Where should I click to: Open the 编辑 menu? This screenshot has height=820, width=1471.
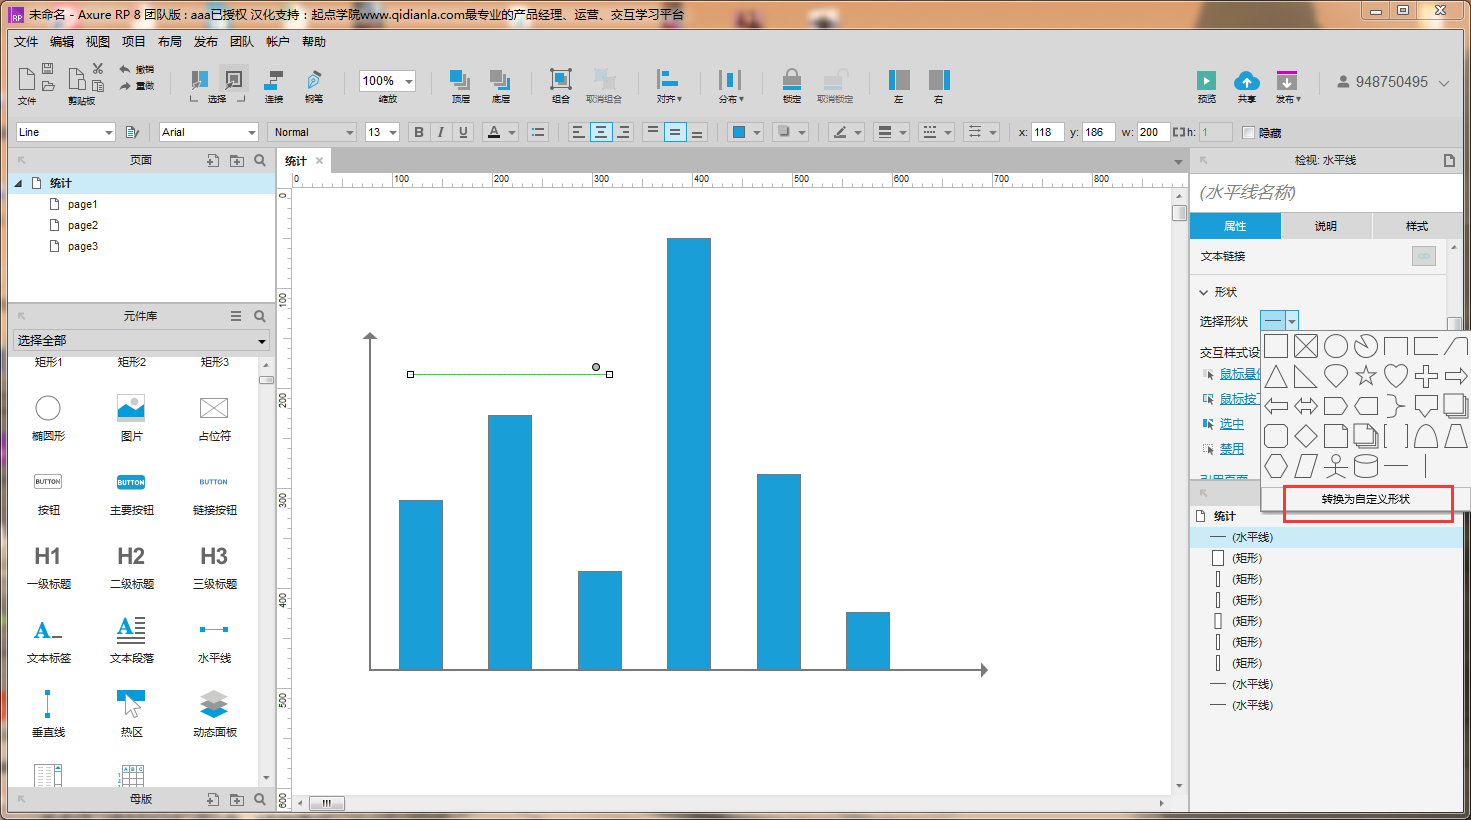[62, 42]
